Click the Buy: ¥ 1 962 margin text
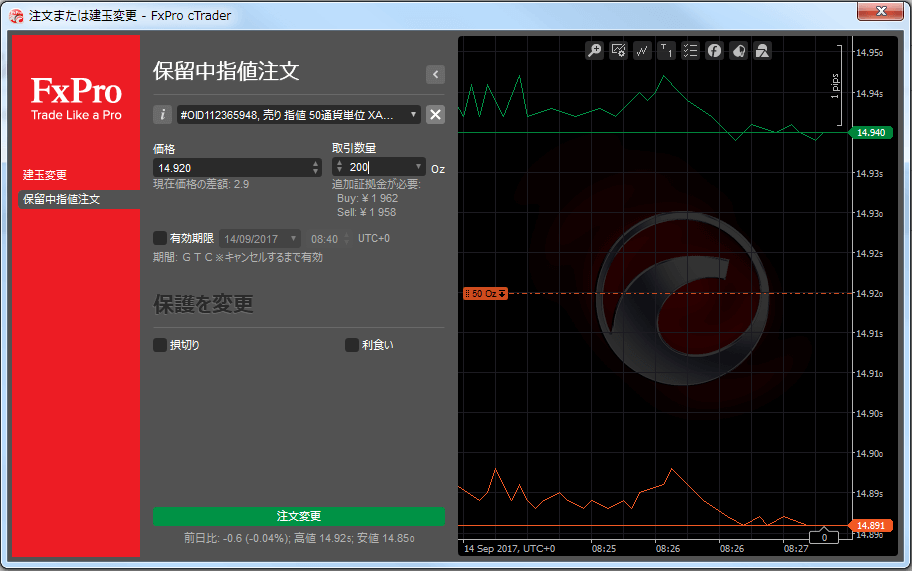912x571 pixels. pos(368,198)
